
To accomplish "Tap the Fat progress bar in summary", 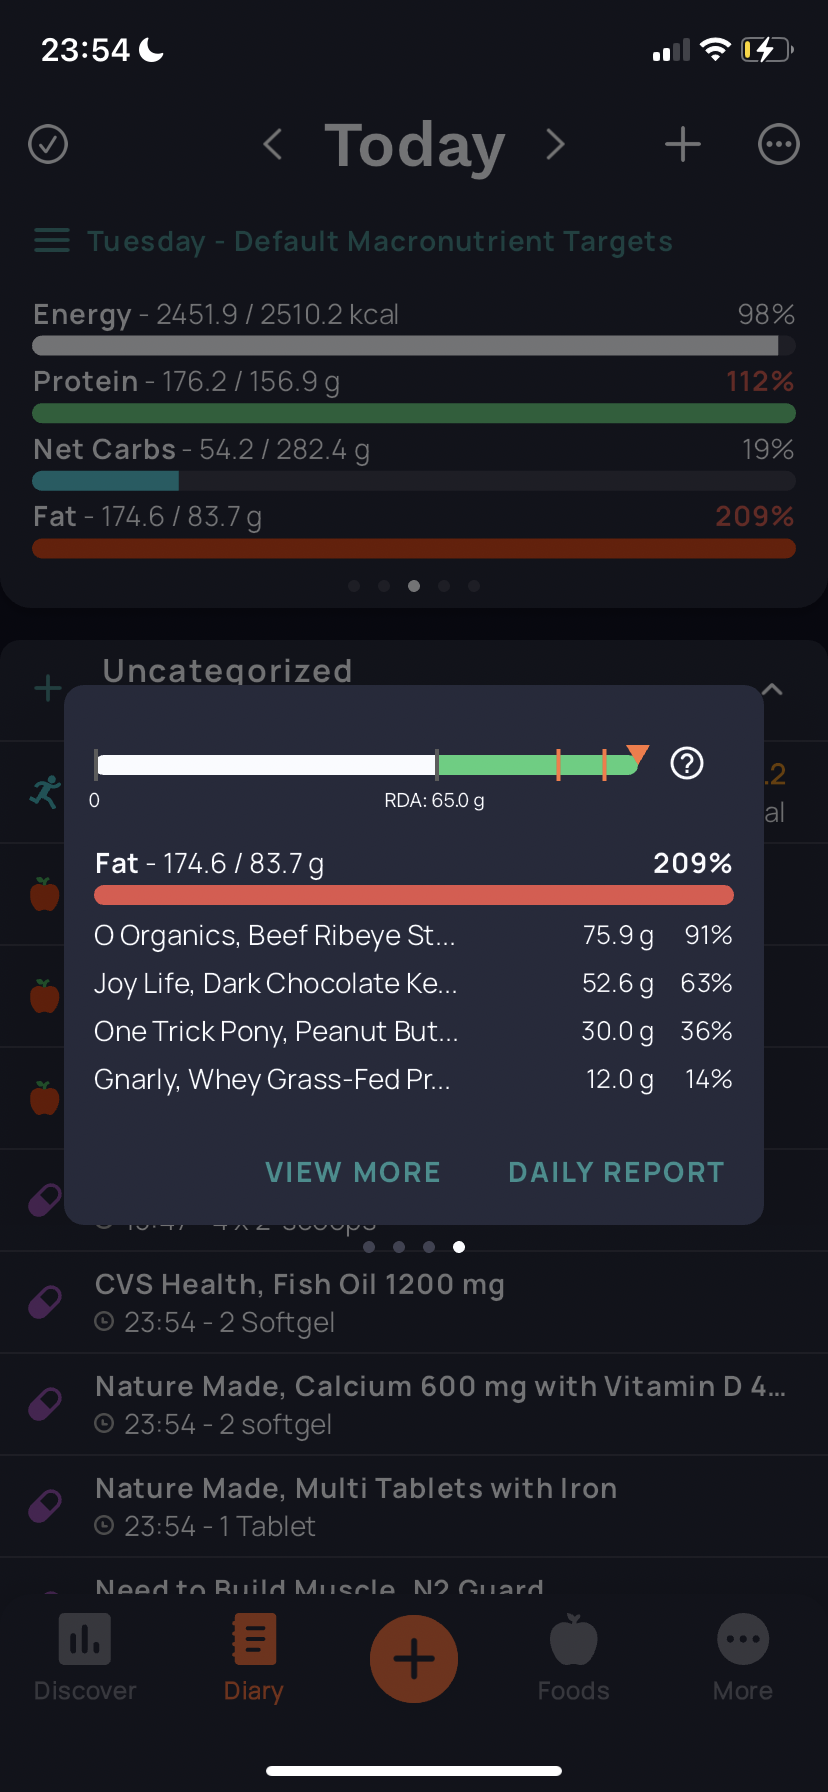I will 414,548.
